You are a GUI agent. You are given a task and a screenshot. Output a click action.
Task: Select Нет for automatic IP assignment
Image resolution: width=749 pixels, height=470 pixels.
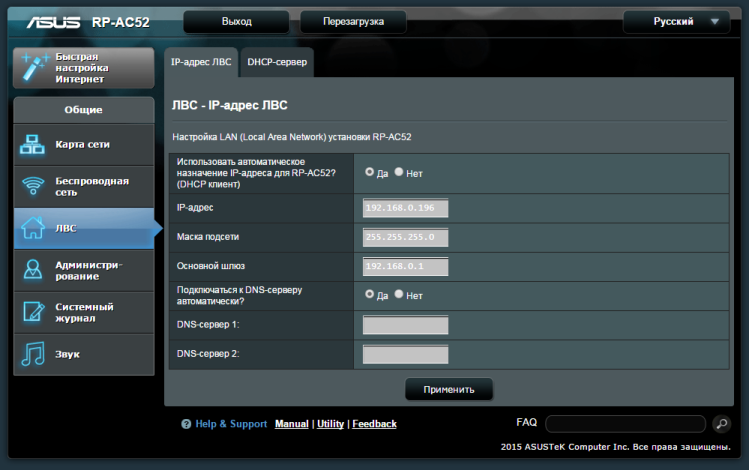pos(398,172)
